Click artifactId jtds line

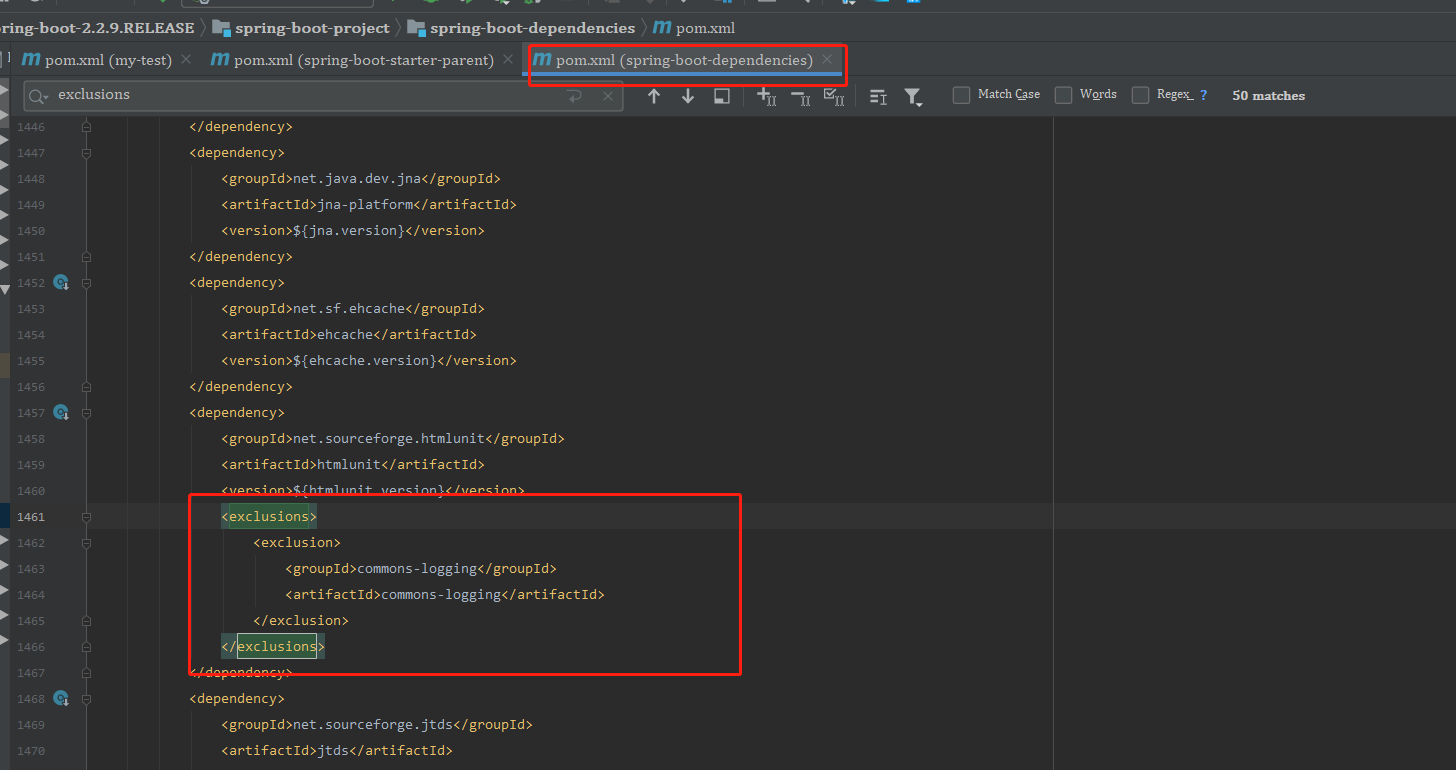(337, 751)
